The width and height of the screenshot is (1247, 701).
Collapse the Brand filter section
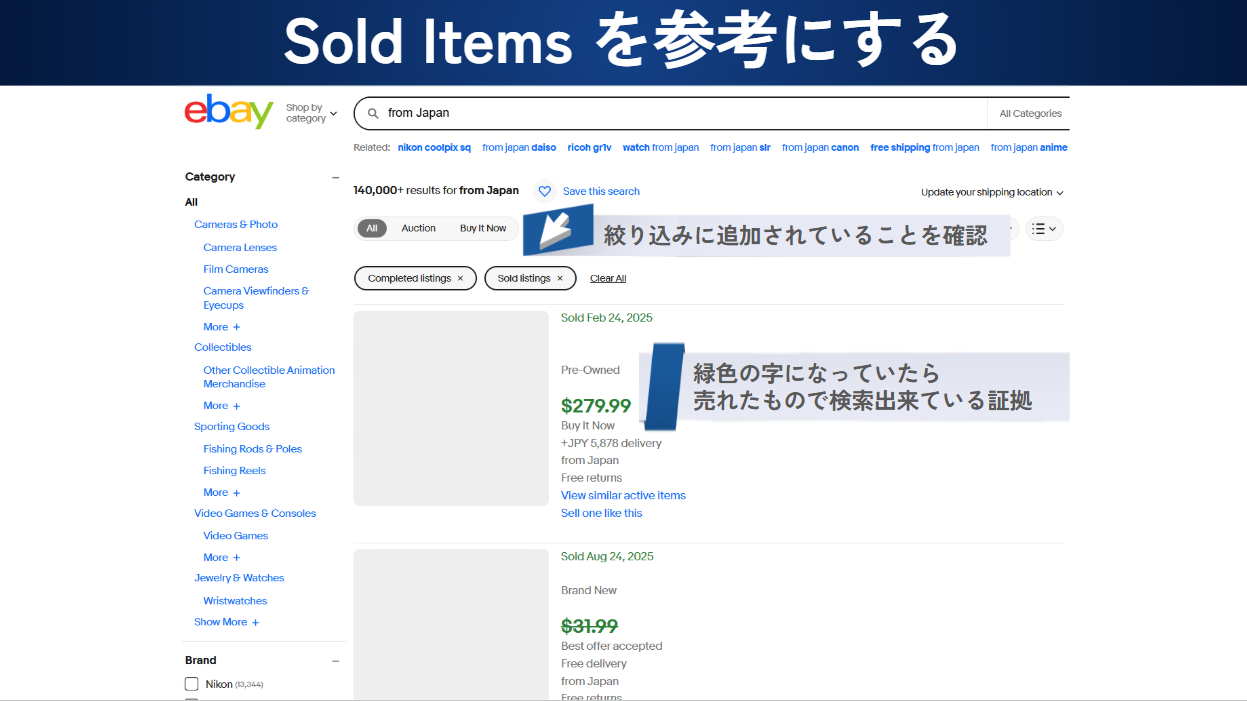pyautogui.click(x=335, y=660)
